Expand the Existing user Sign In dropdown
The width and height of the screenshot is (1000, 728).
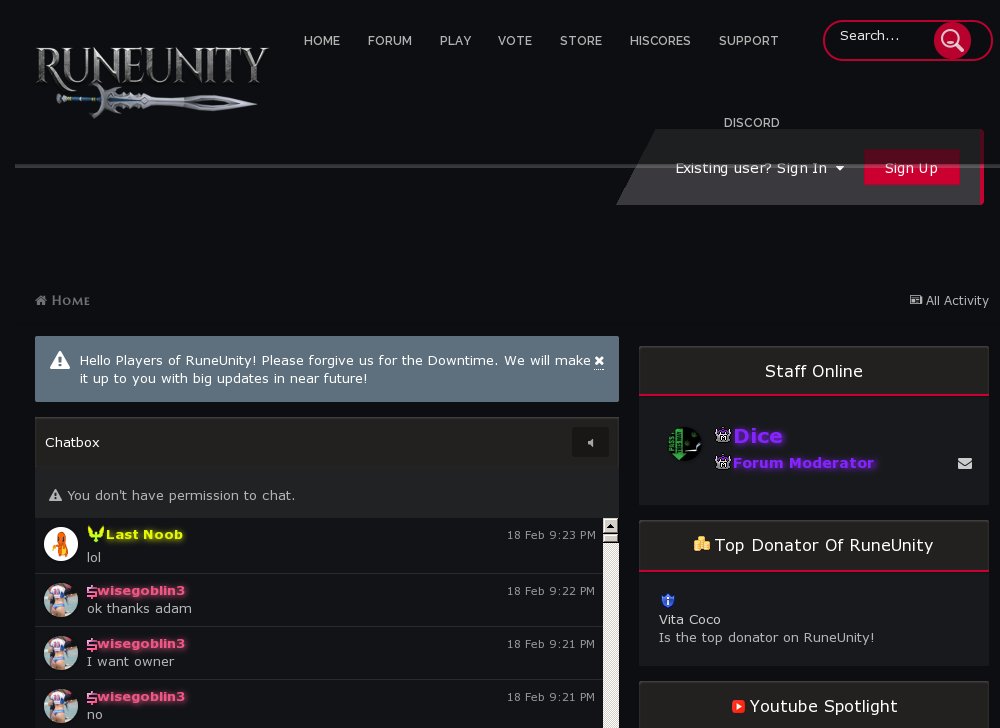point(760,168)
